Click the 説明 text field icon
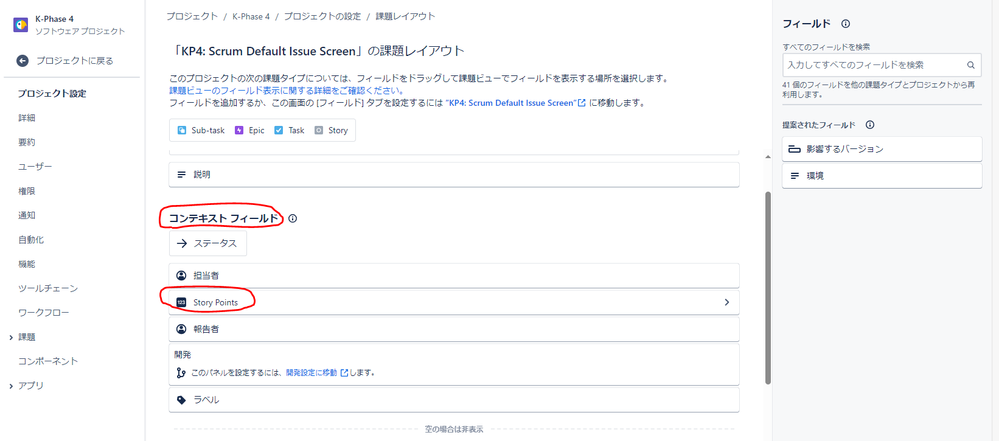This screenshot has height=441, width=999. pyautogui.click(x=182, y=174)
